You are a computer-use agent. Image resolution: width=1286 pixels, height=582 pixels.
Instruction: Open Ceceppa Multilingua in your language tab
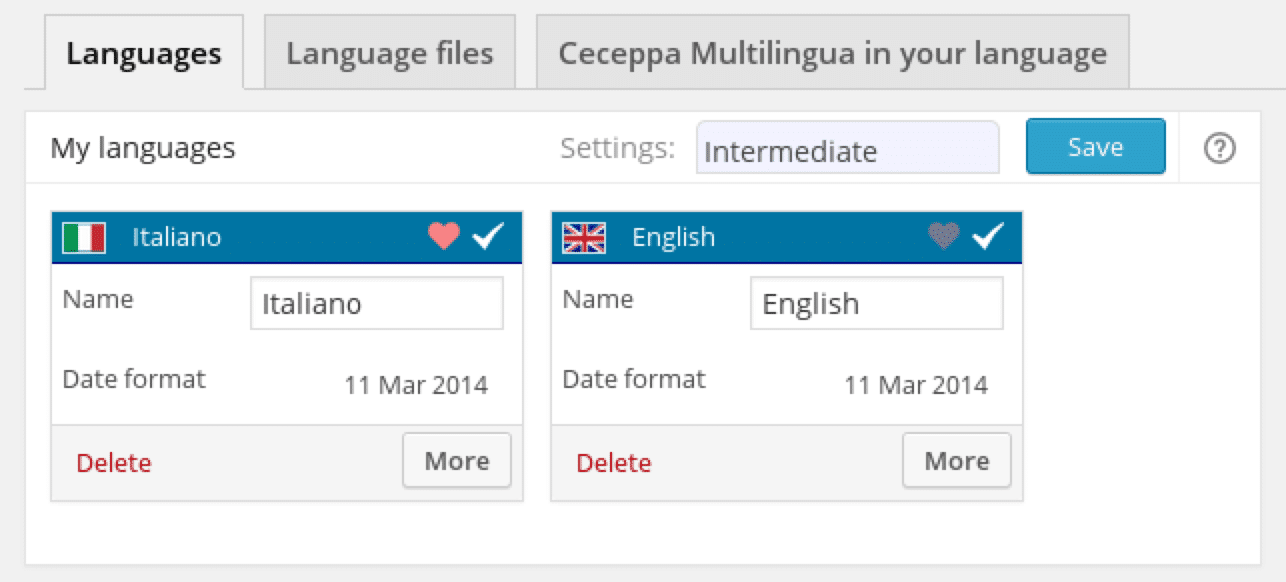[x=833, y=52]
